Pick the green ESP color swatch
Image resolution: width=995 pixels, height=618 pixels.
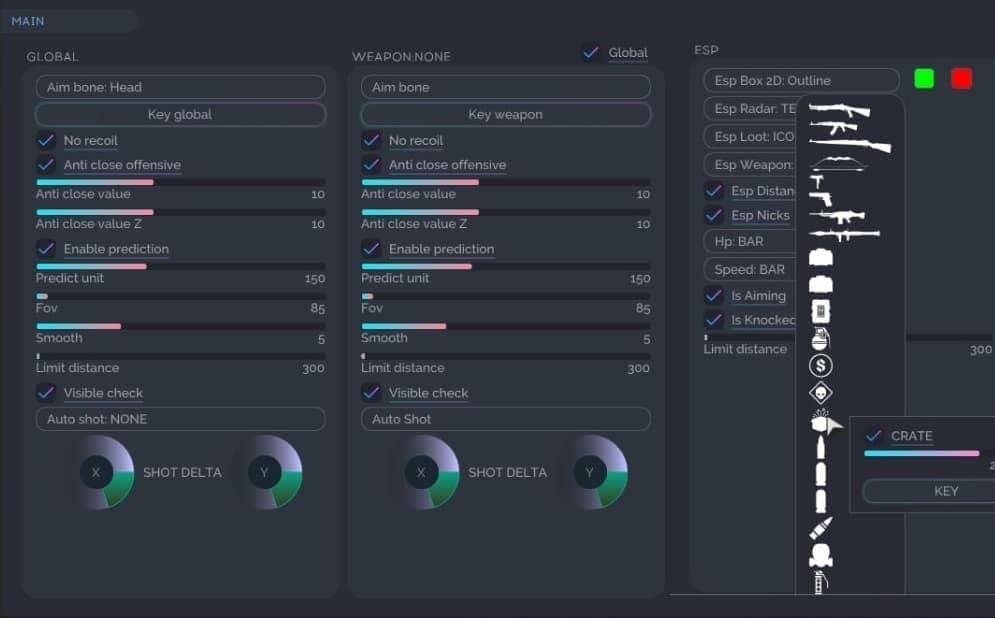tap(924, 78)
